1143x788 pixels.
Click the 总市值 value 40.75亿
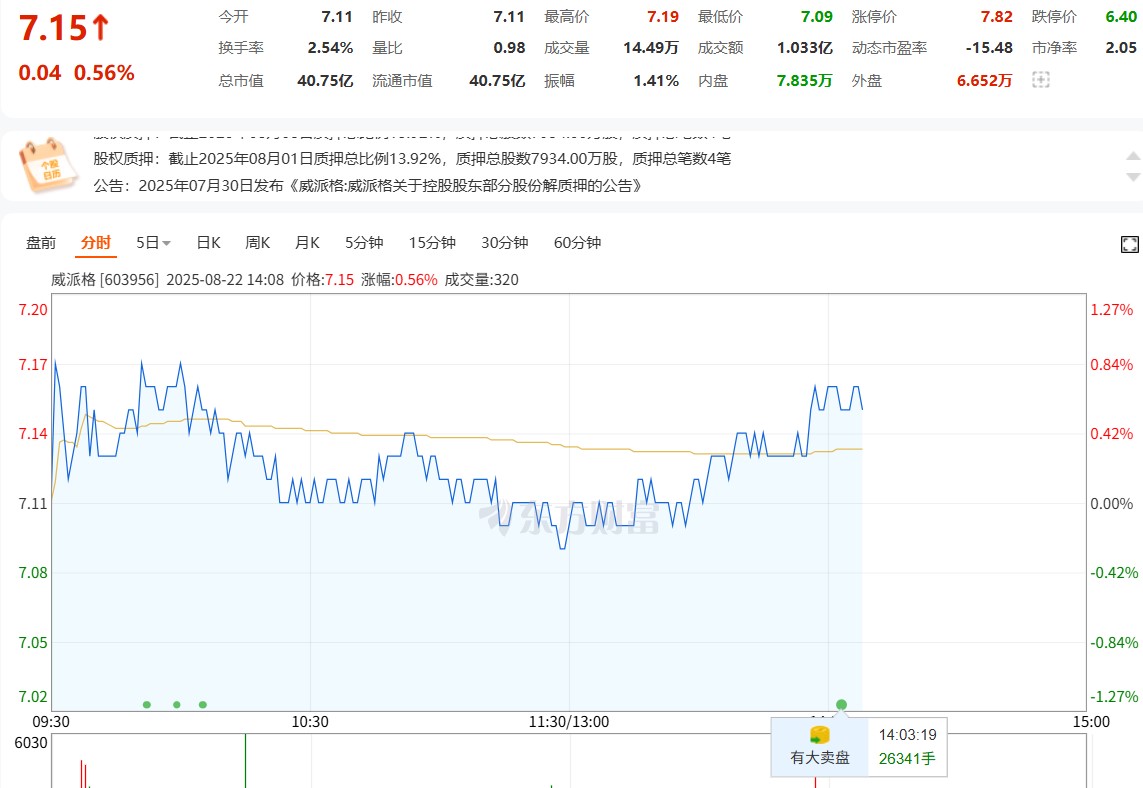[325, 81]
